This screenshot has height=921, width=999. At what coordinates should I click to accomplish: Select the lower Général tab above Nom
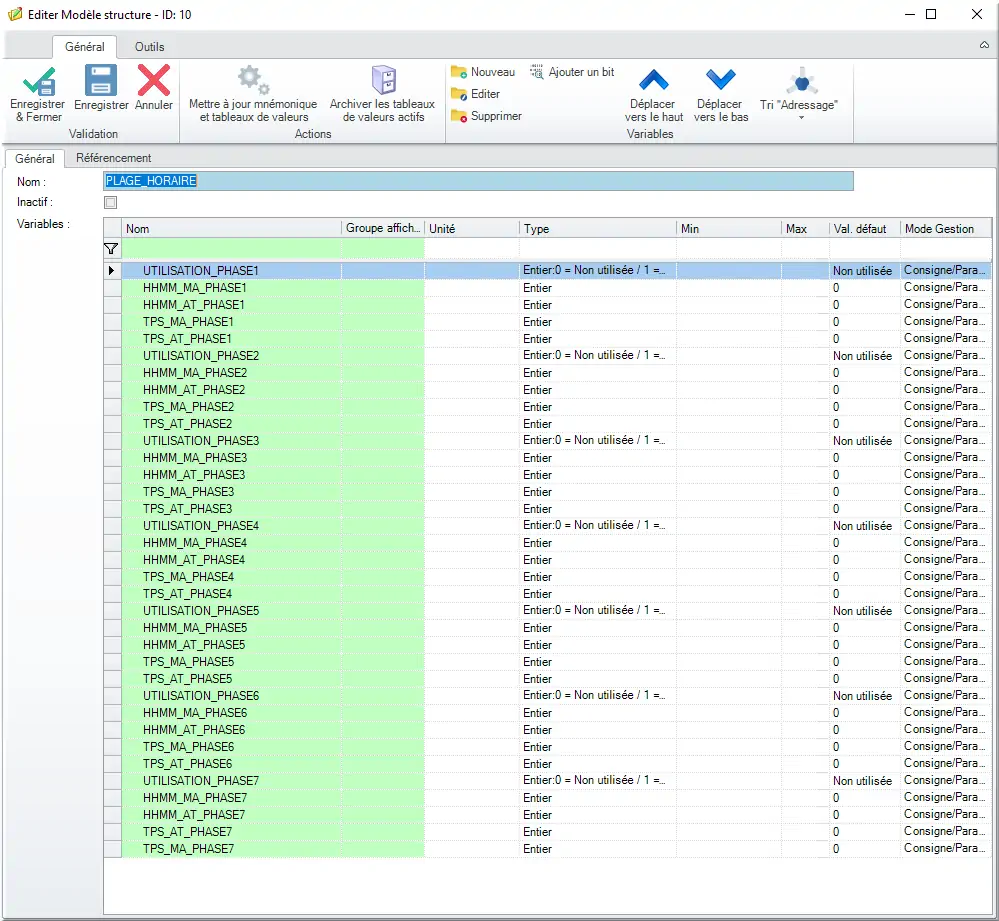[35, 159]
